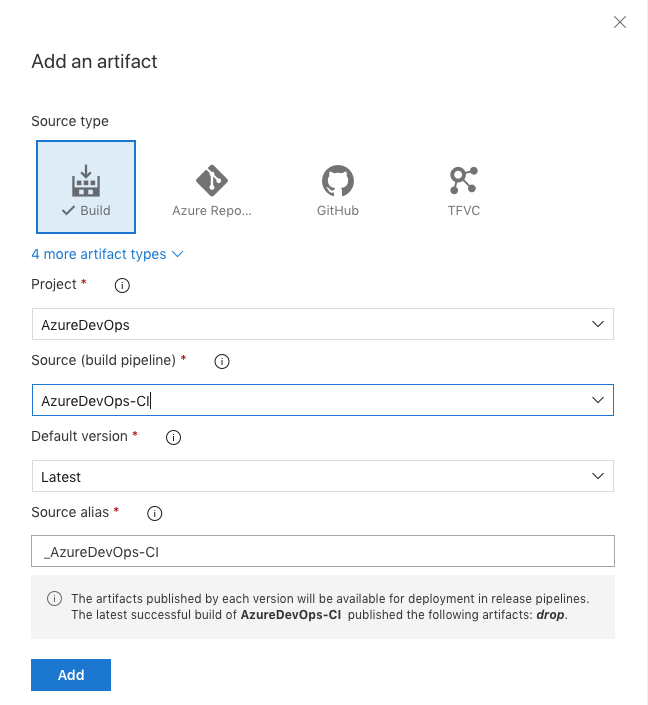Click the AzureDevOps-CI text in source field
The height and width of the screenshot is (705, 648).
(95, 400)
